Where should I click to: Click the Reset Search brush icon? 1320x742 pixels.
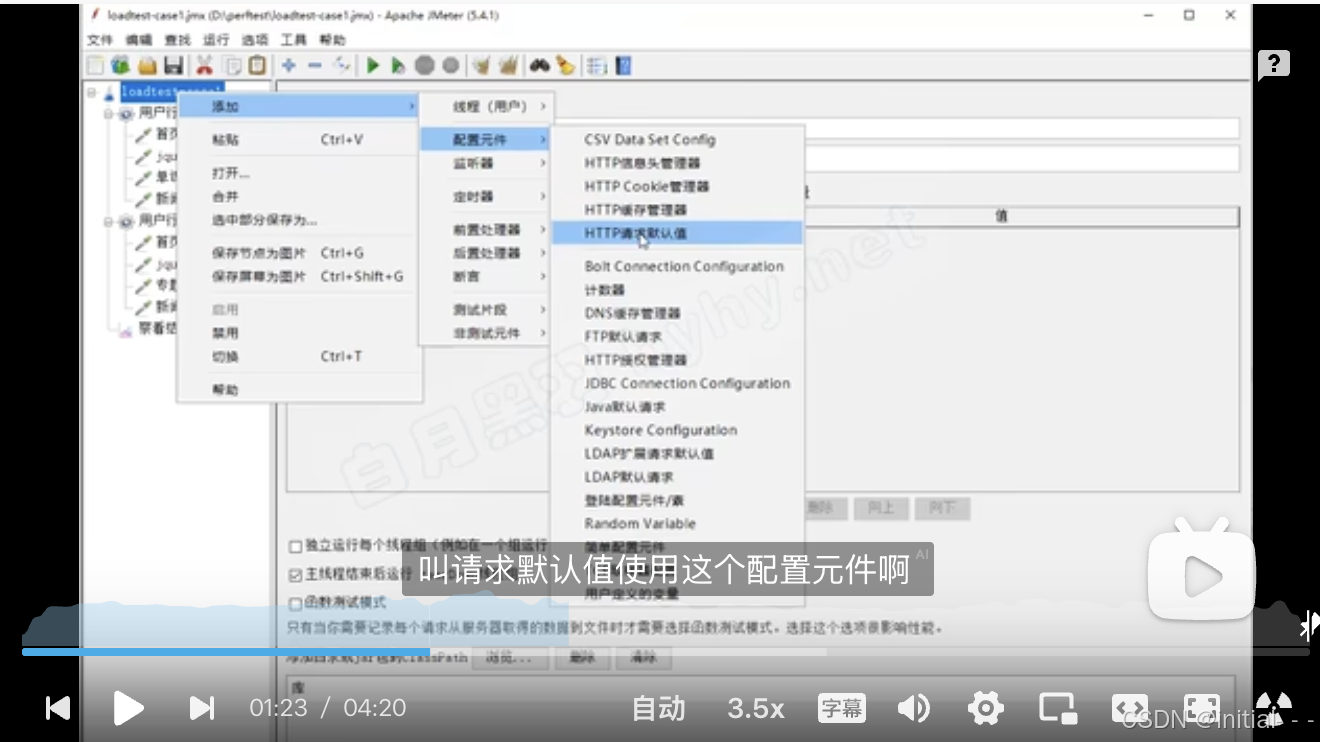click(566, 66)
